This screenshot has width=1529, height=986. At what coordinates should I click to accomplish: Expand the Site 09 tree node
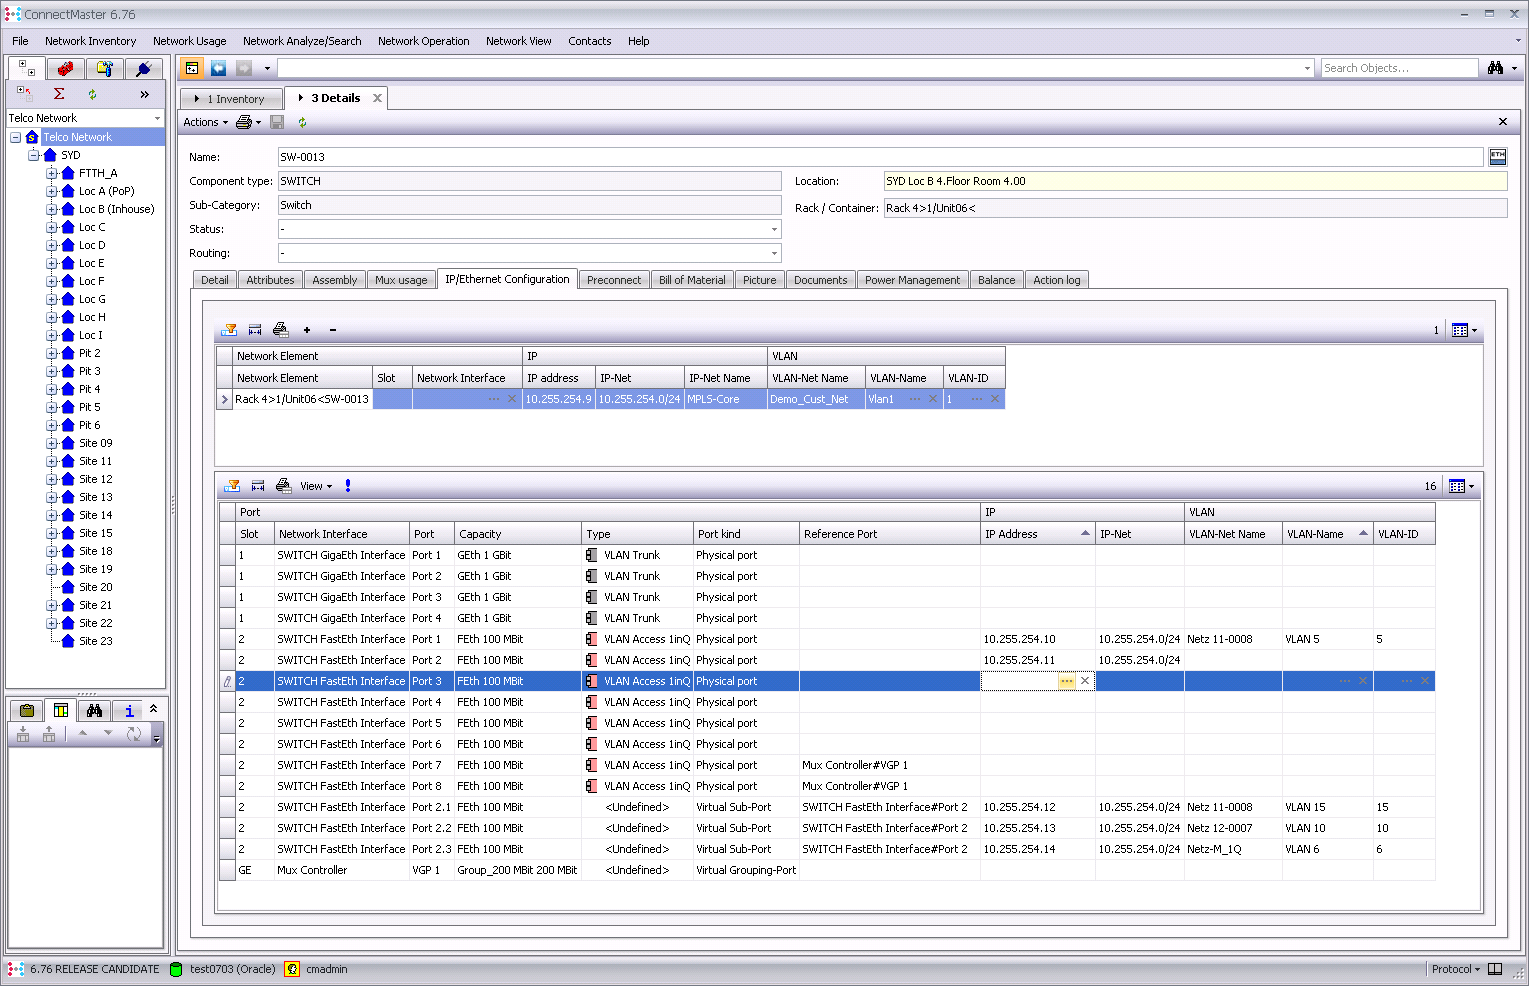coord(51,443)
